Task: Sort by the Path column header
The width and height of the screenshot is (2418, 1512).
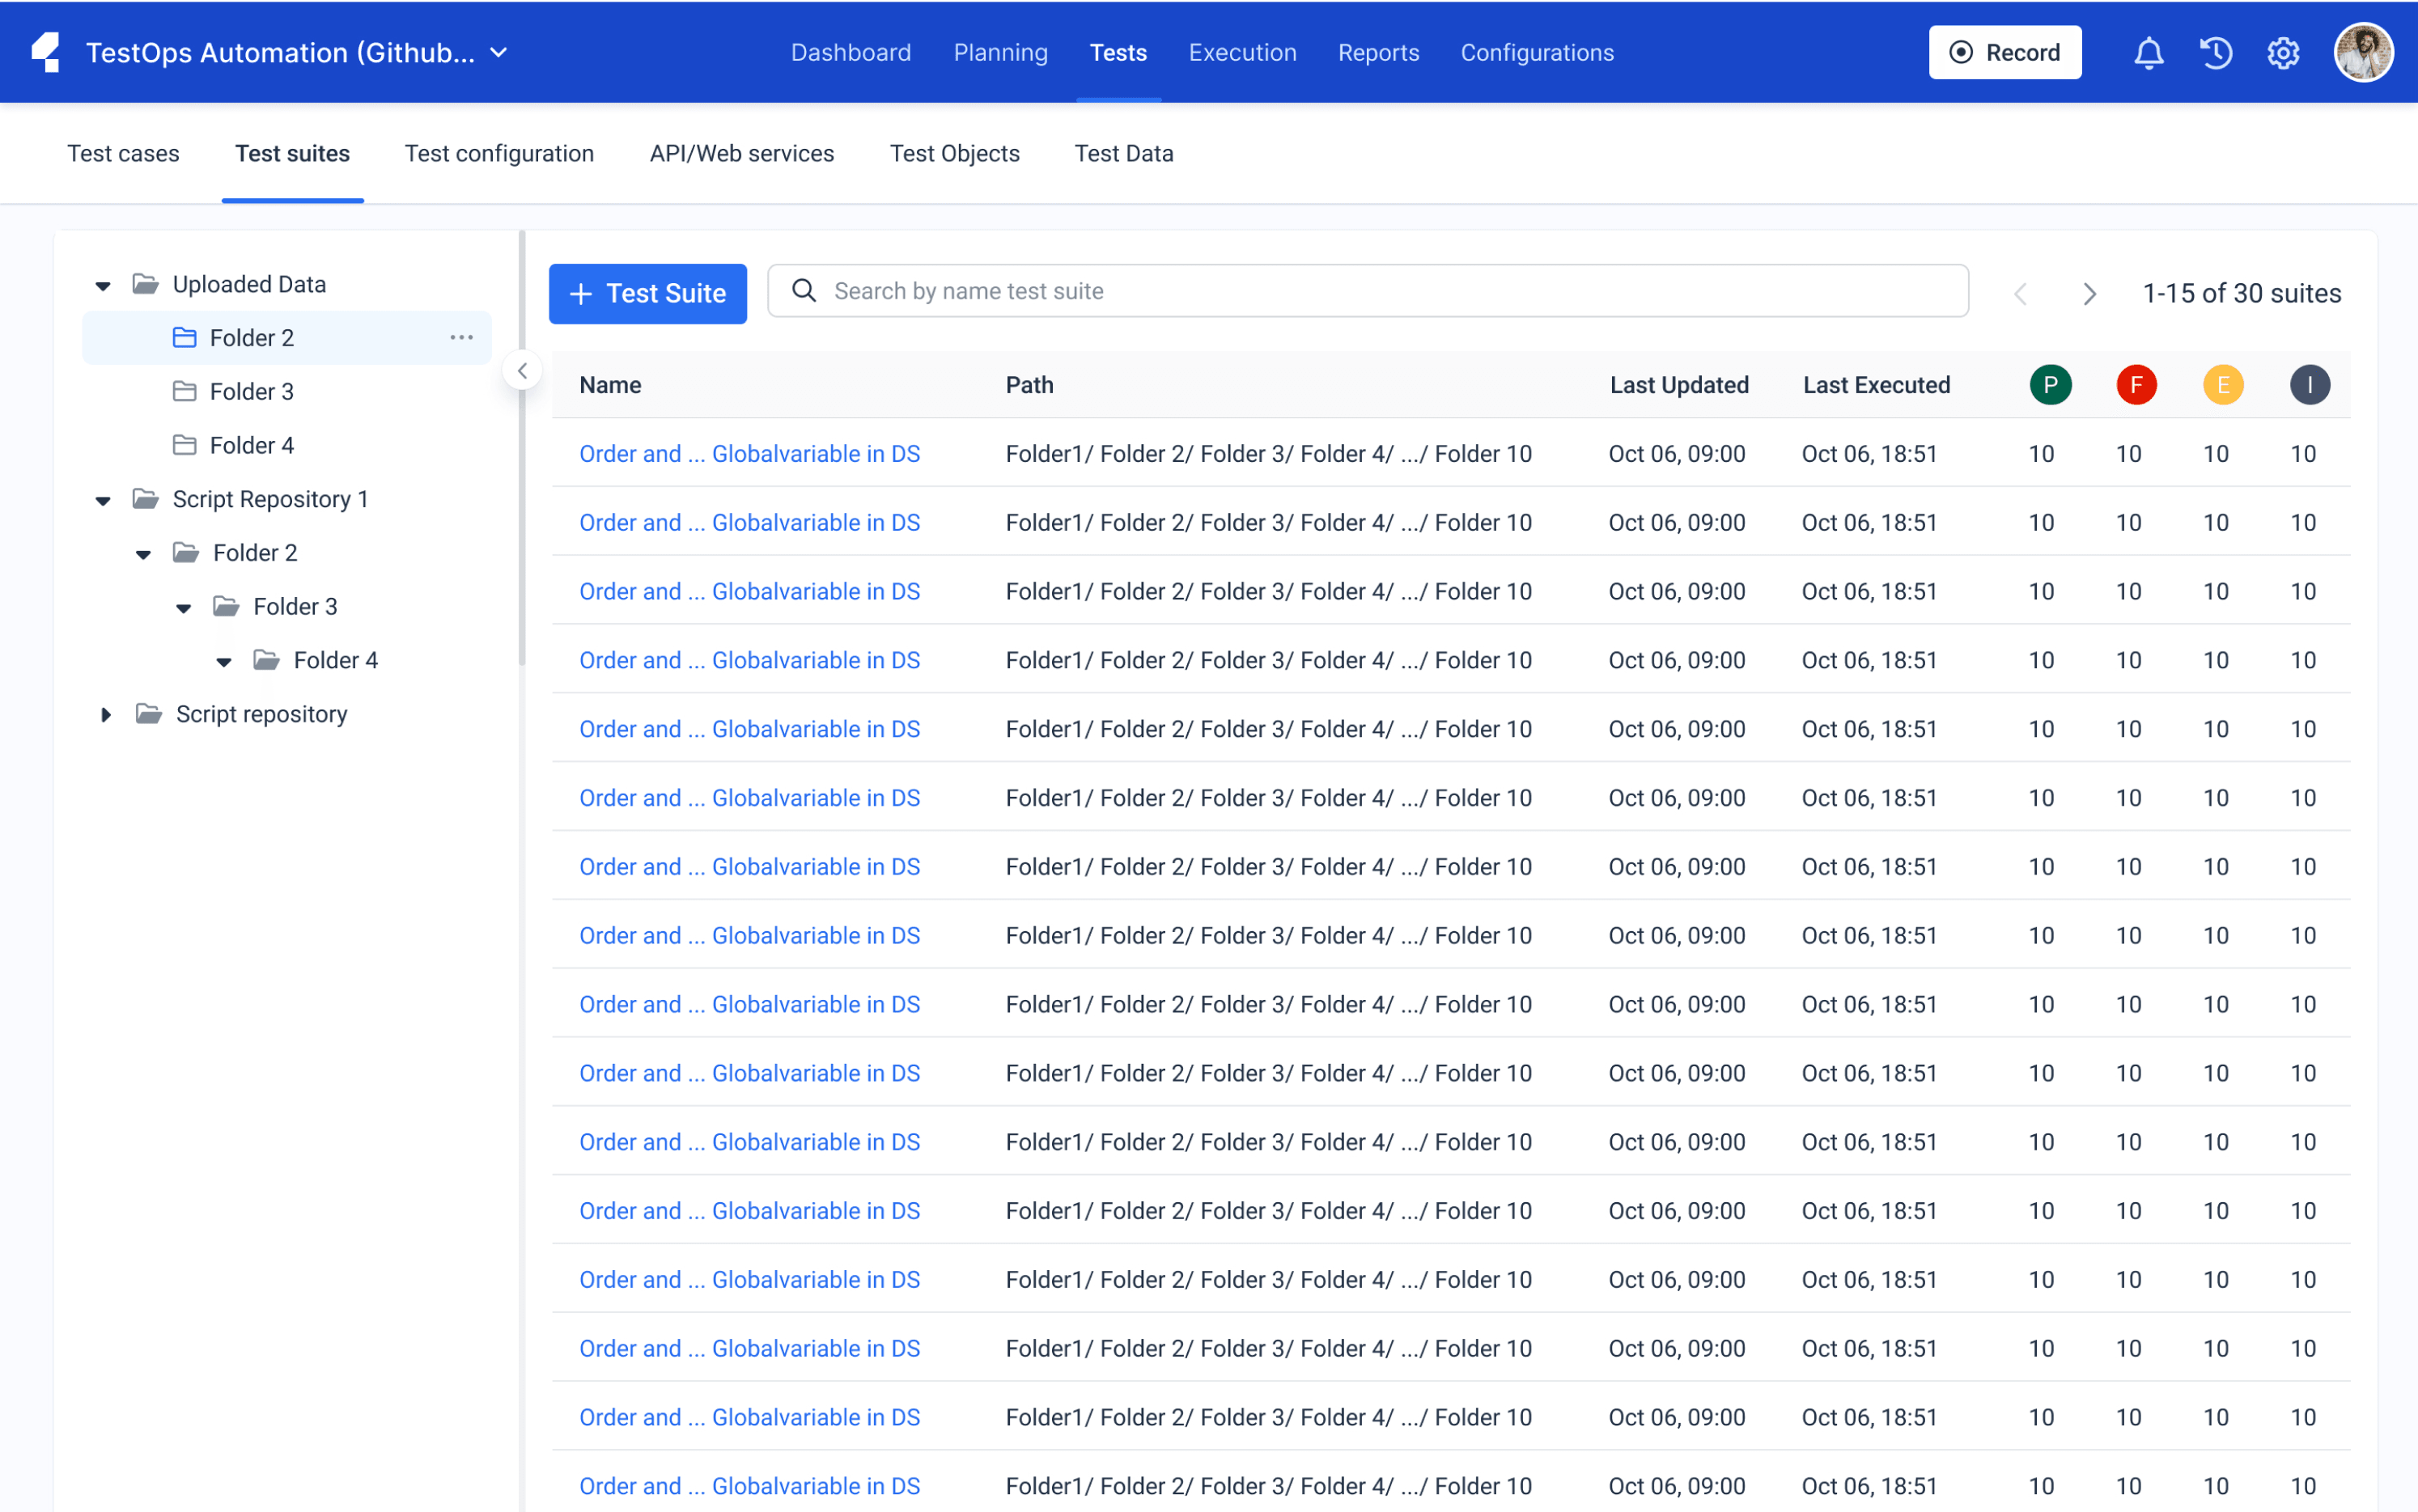Action: pyautogui.click(x=1029, y=385)
